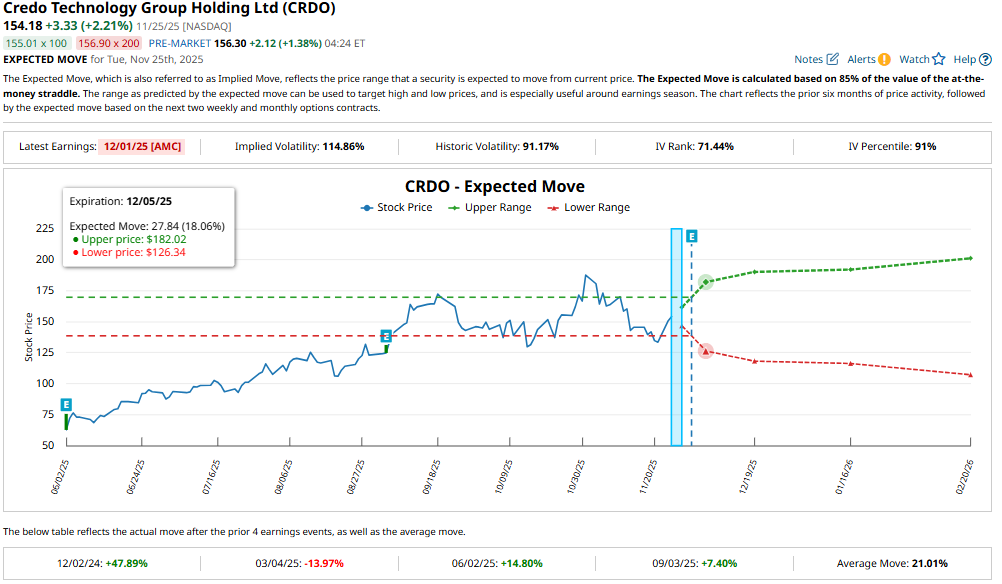Click the lower range point at 01/16/26
The width and height of the screenshot is (1002, 584).
click(850, 364)
